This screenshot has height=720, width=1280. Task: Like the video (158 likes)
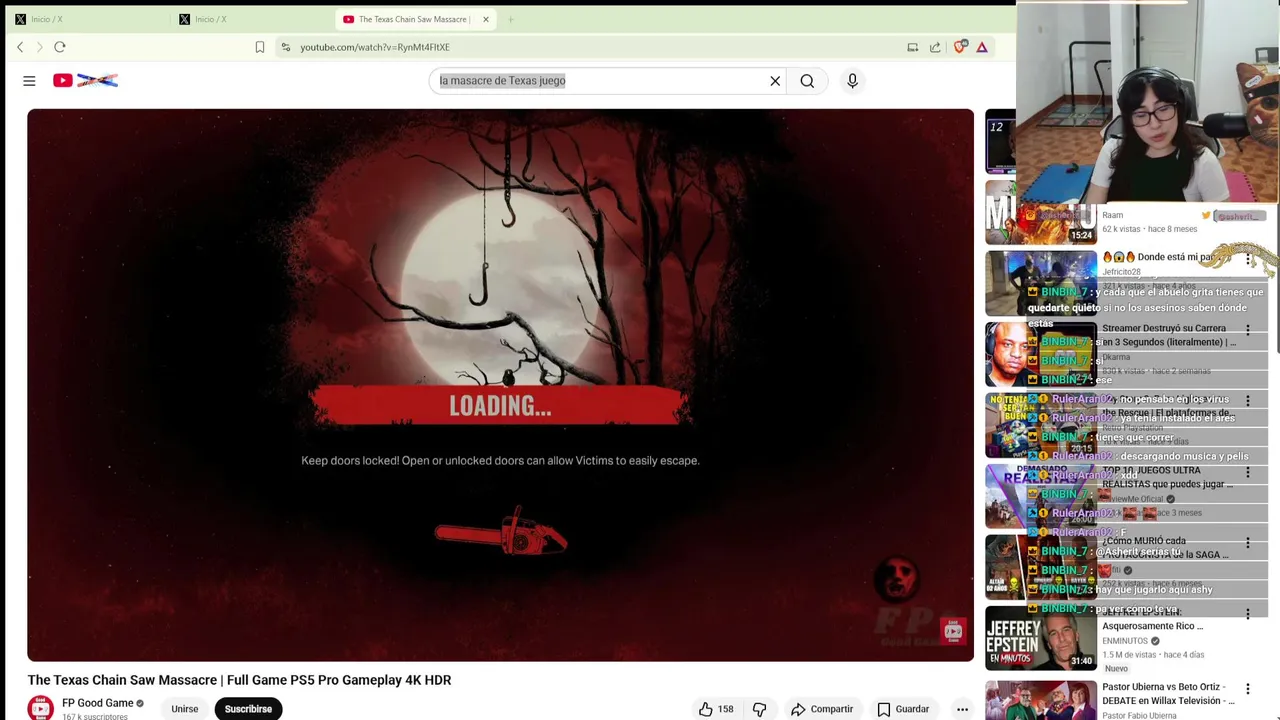(x=716, y=709)
